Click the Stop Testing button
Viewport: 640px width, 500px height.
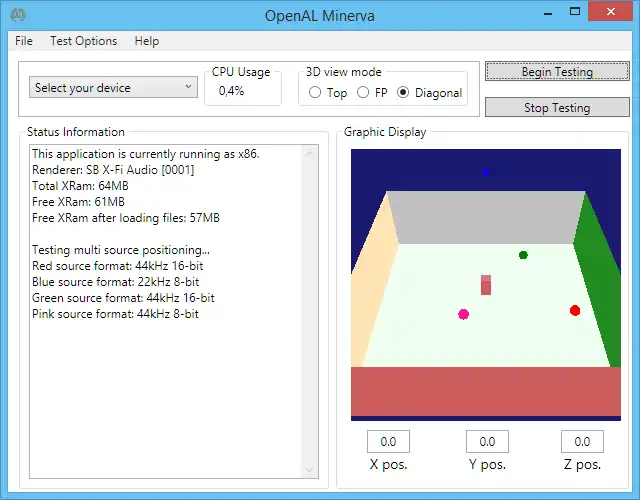557,107
